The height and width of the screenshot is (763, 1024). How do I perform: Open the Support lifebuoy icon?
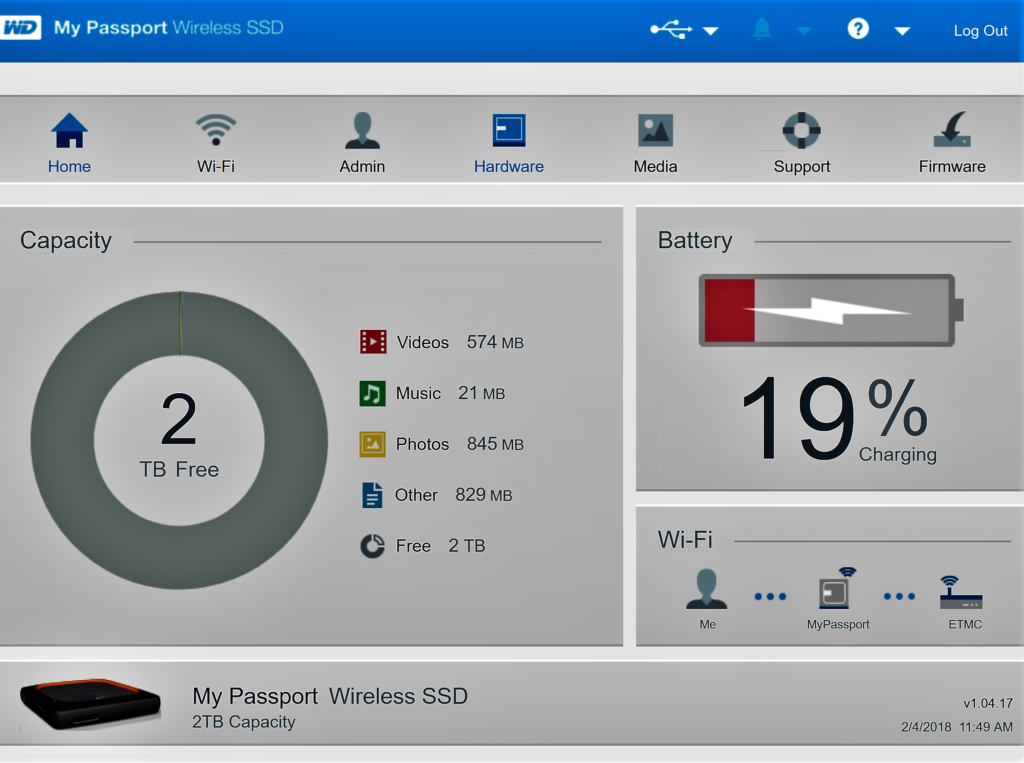[x=802, y=131]
